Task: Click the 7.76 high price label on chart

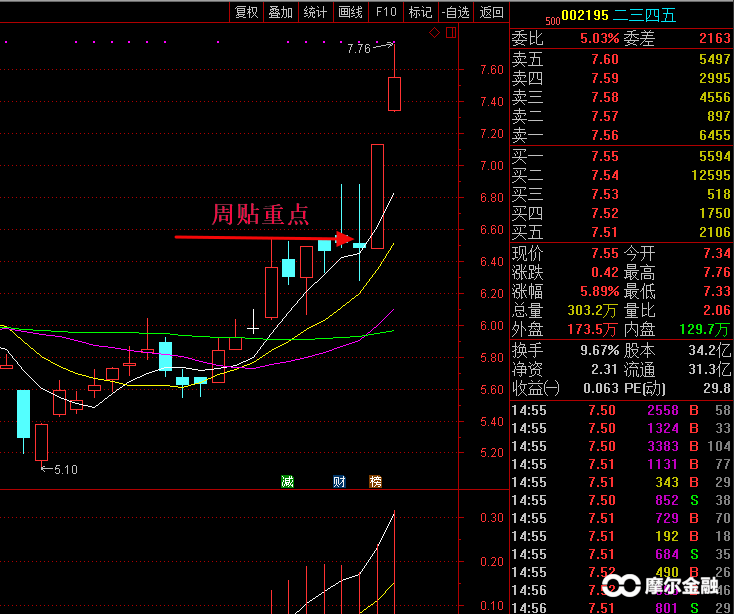Action: [x=359, y=49]
